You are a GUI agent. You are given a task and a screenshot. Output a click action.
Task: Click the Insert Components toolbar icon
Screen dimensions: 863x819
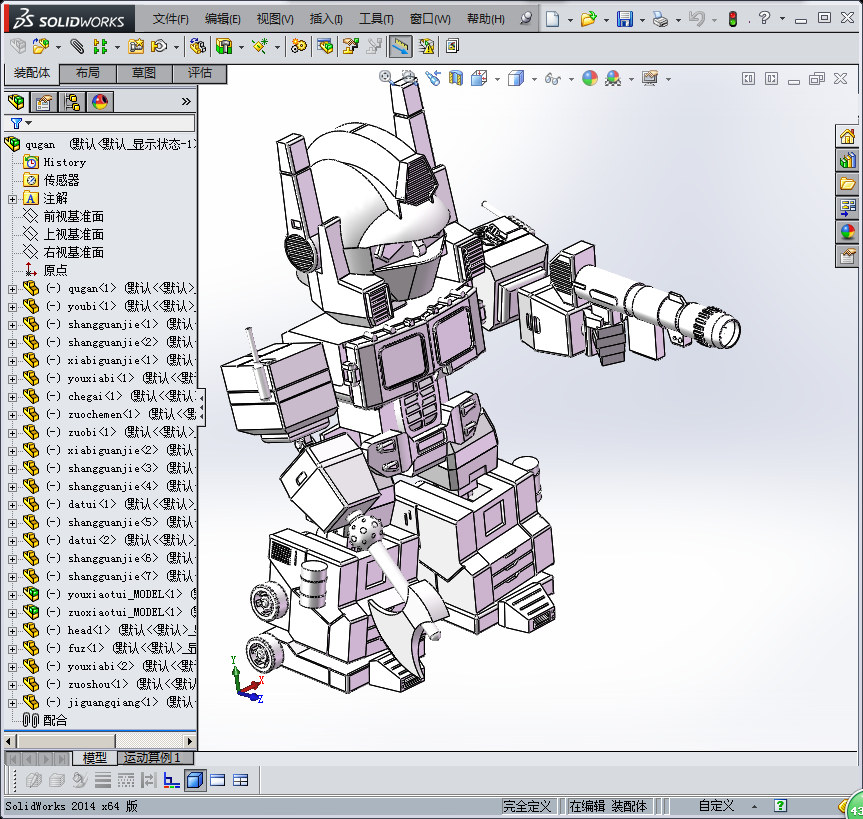(40, 46)
